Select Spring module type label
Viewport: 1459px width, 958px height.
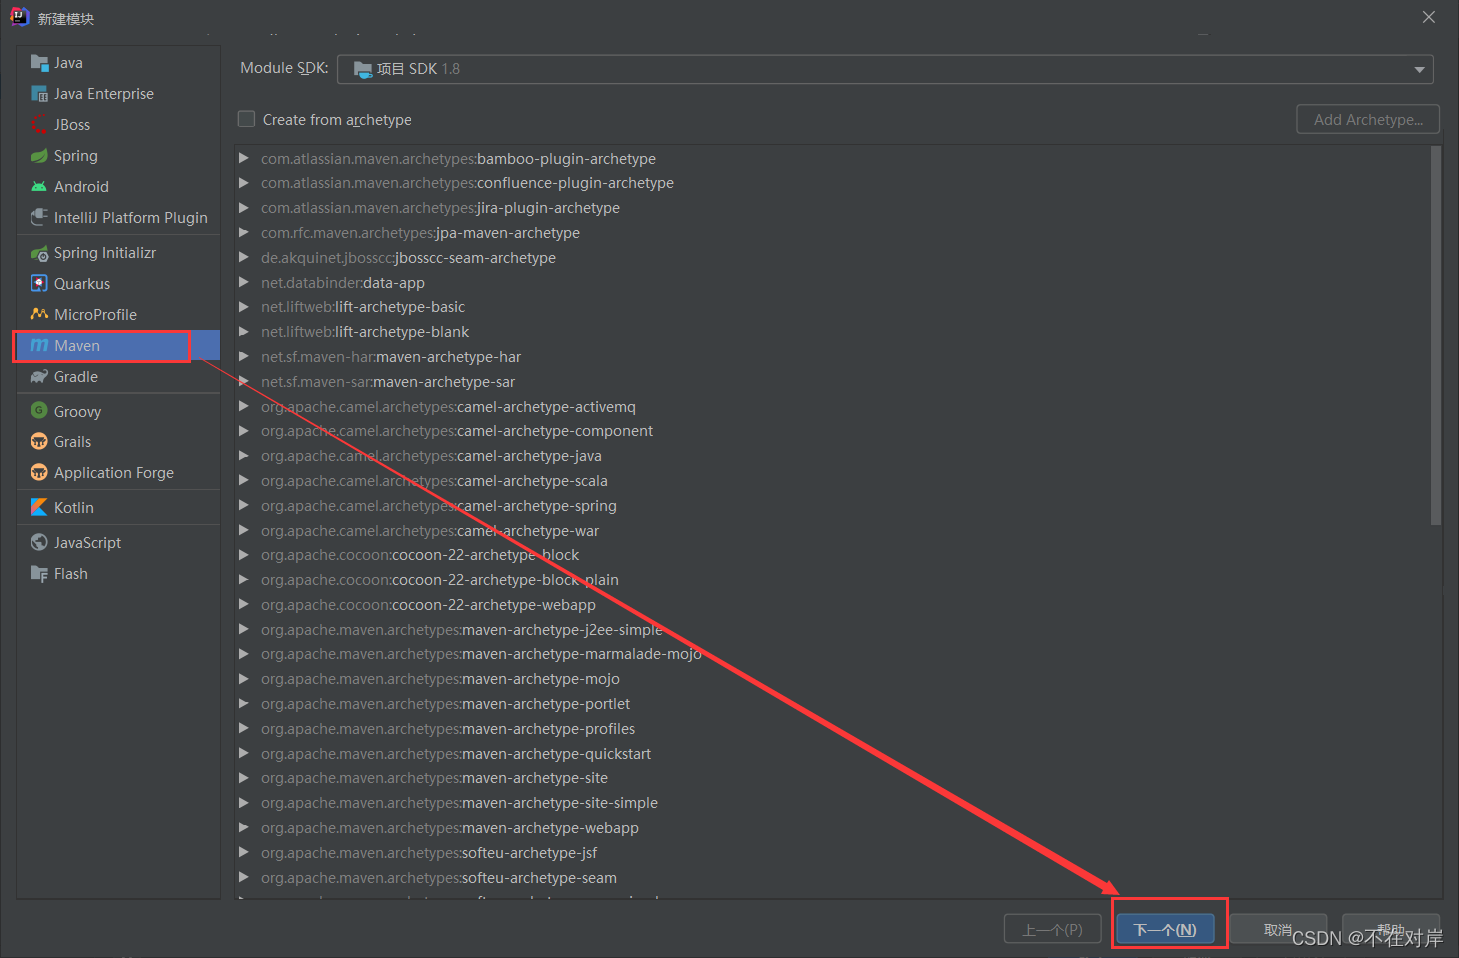(x=76, y=156)
